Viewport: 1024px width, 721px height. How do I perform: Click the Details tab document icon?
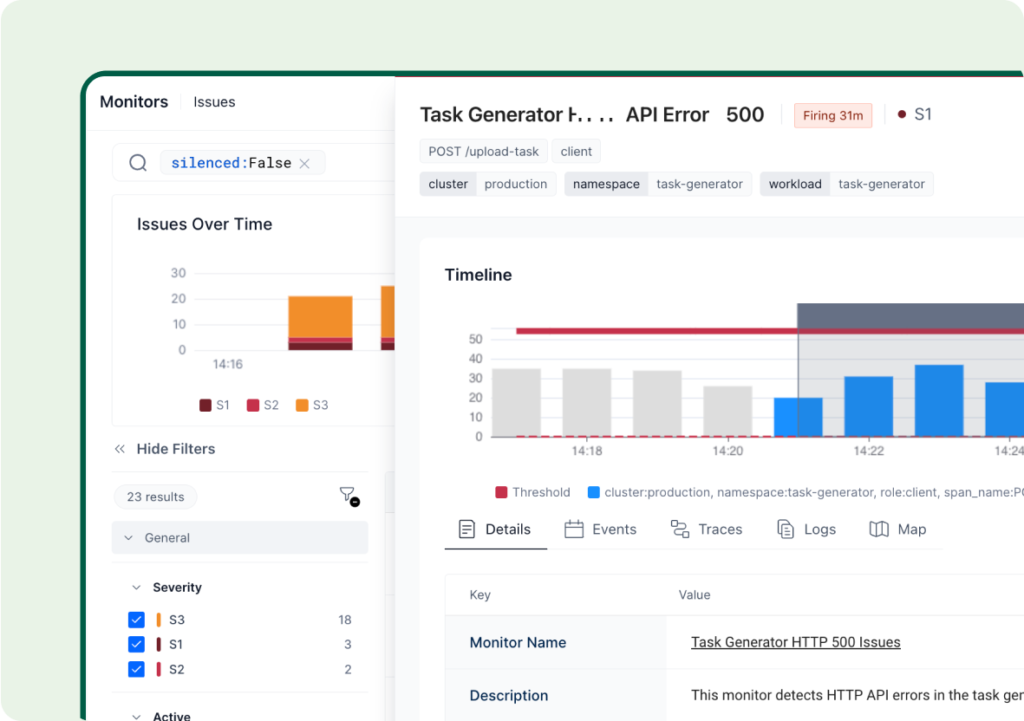click(467, 529)
